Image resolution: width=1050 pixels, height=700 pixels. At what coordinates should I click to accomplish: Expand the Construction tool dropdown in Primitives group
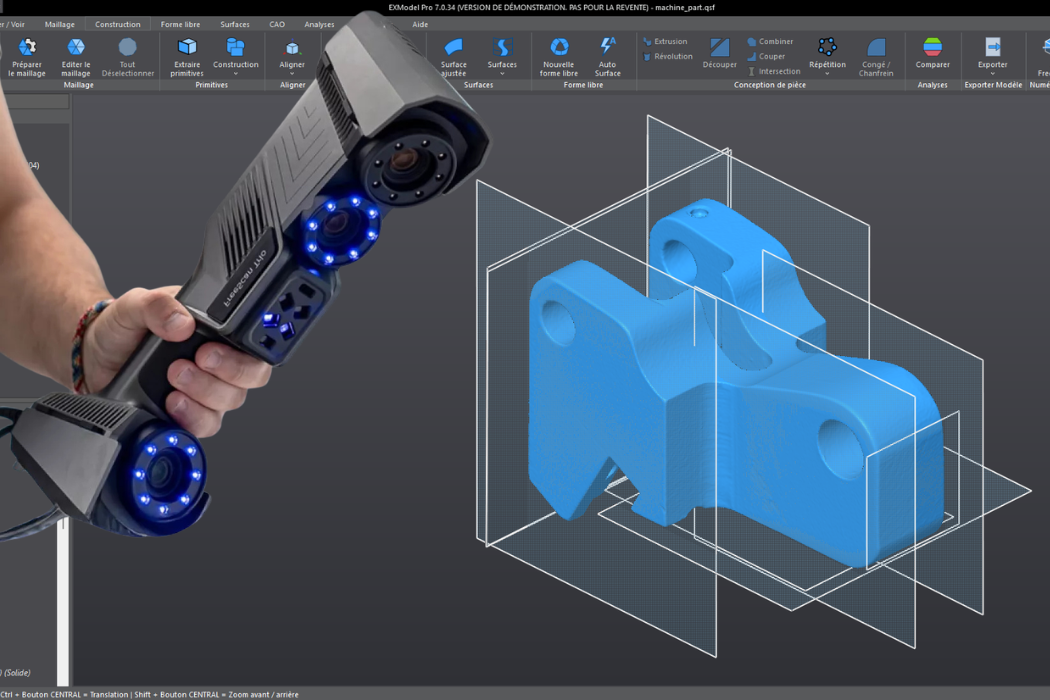236,74
